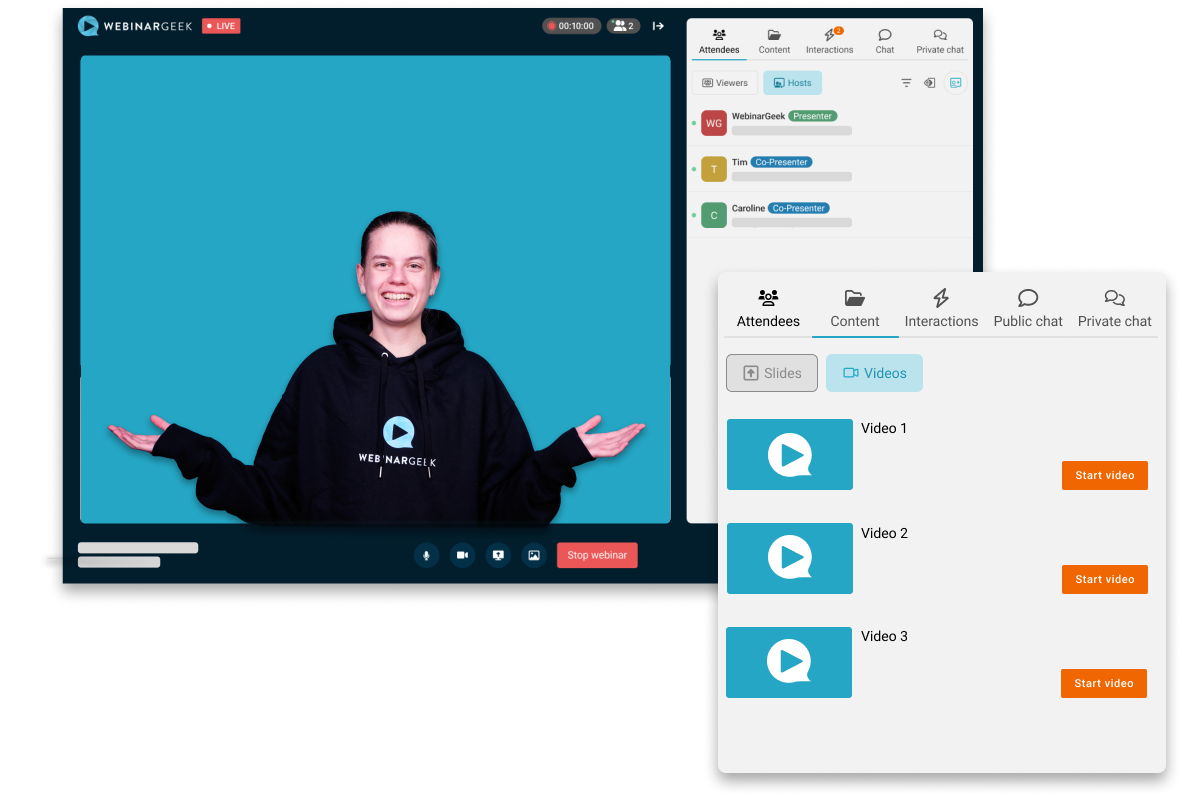Screen dimensions: 1182x797
Task: Open the viewer count indicator showing 2
Action: [623, 26]
